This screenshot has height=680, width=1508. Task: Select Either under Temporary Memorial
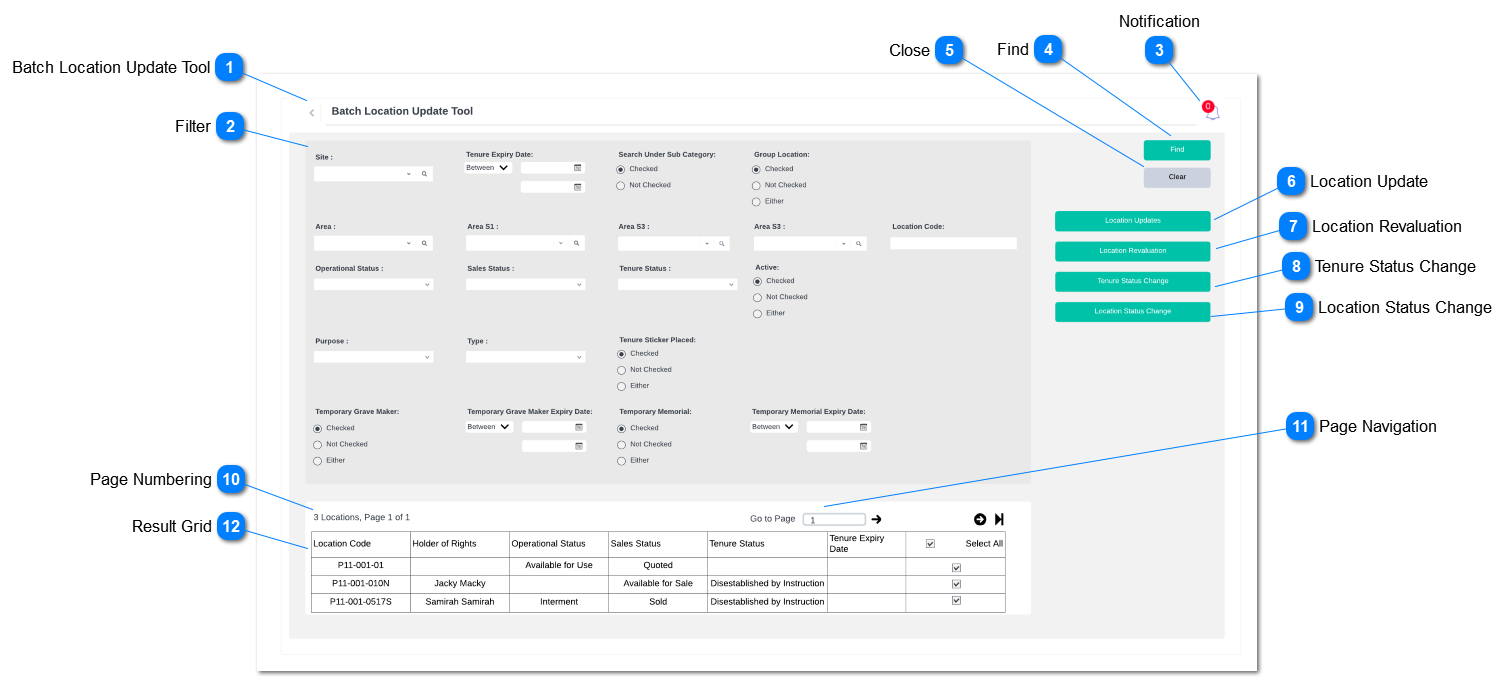(621, 461)
